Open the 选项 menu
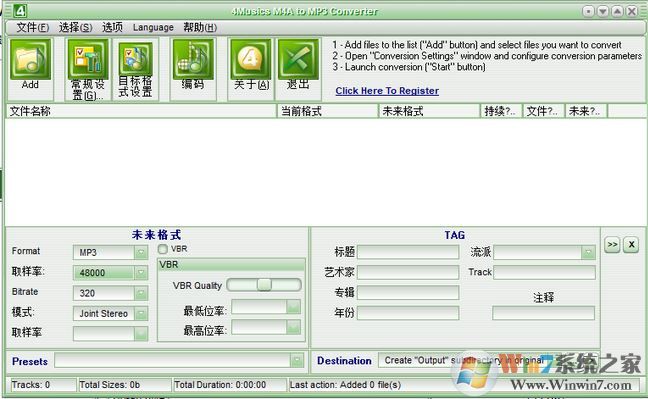Screen dimensions: 648x399 pyautogui.click(x=112, y=27)
